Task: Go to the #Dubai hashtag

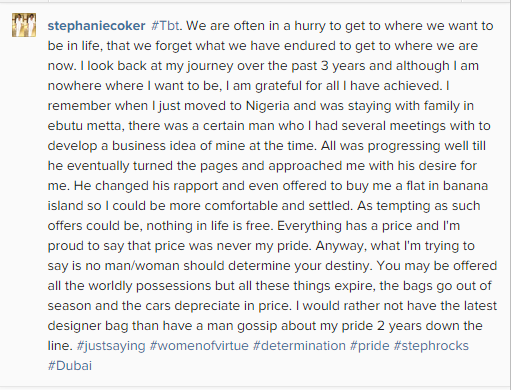Action: click(x=70, y=366)
